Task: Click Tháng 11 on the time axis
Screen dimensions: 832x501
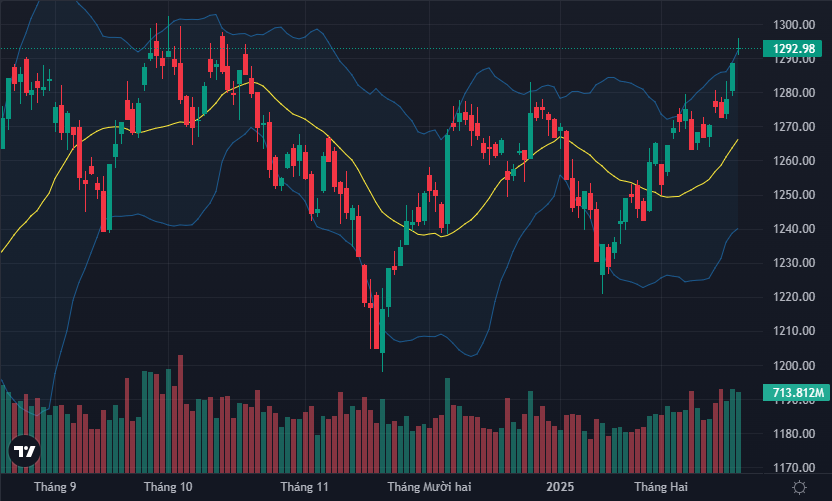Action: click(305, 487)
